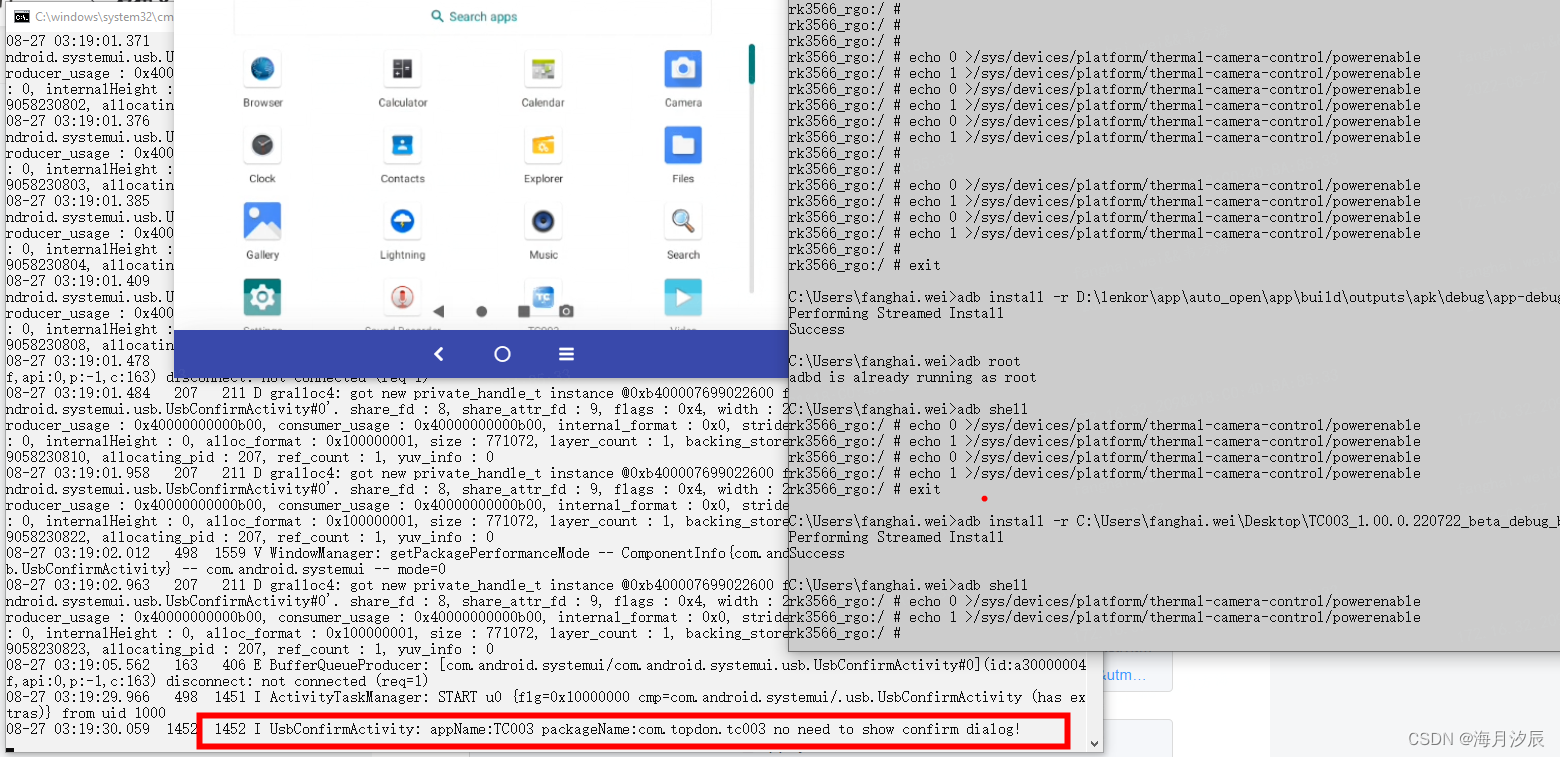Open the Gallery app
Viewport: 1560px width, 757px height.
click(262, 222)
